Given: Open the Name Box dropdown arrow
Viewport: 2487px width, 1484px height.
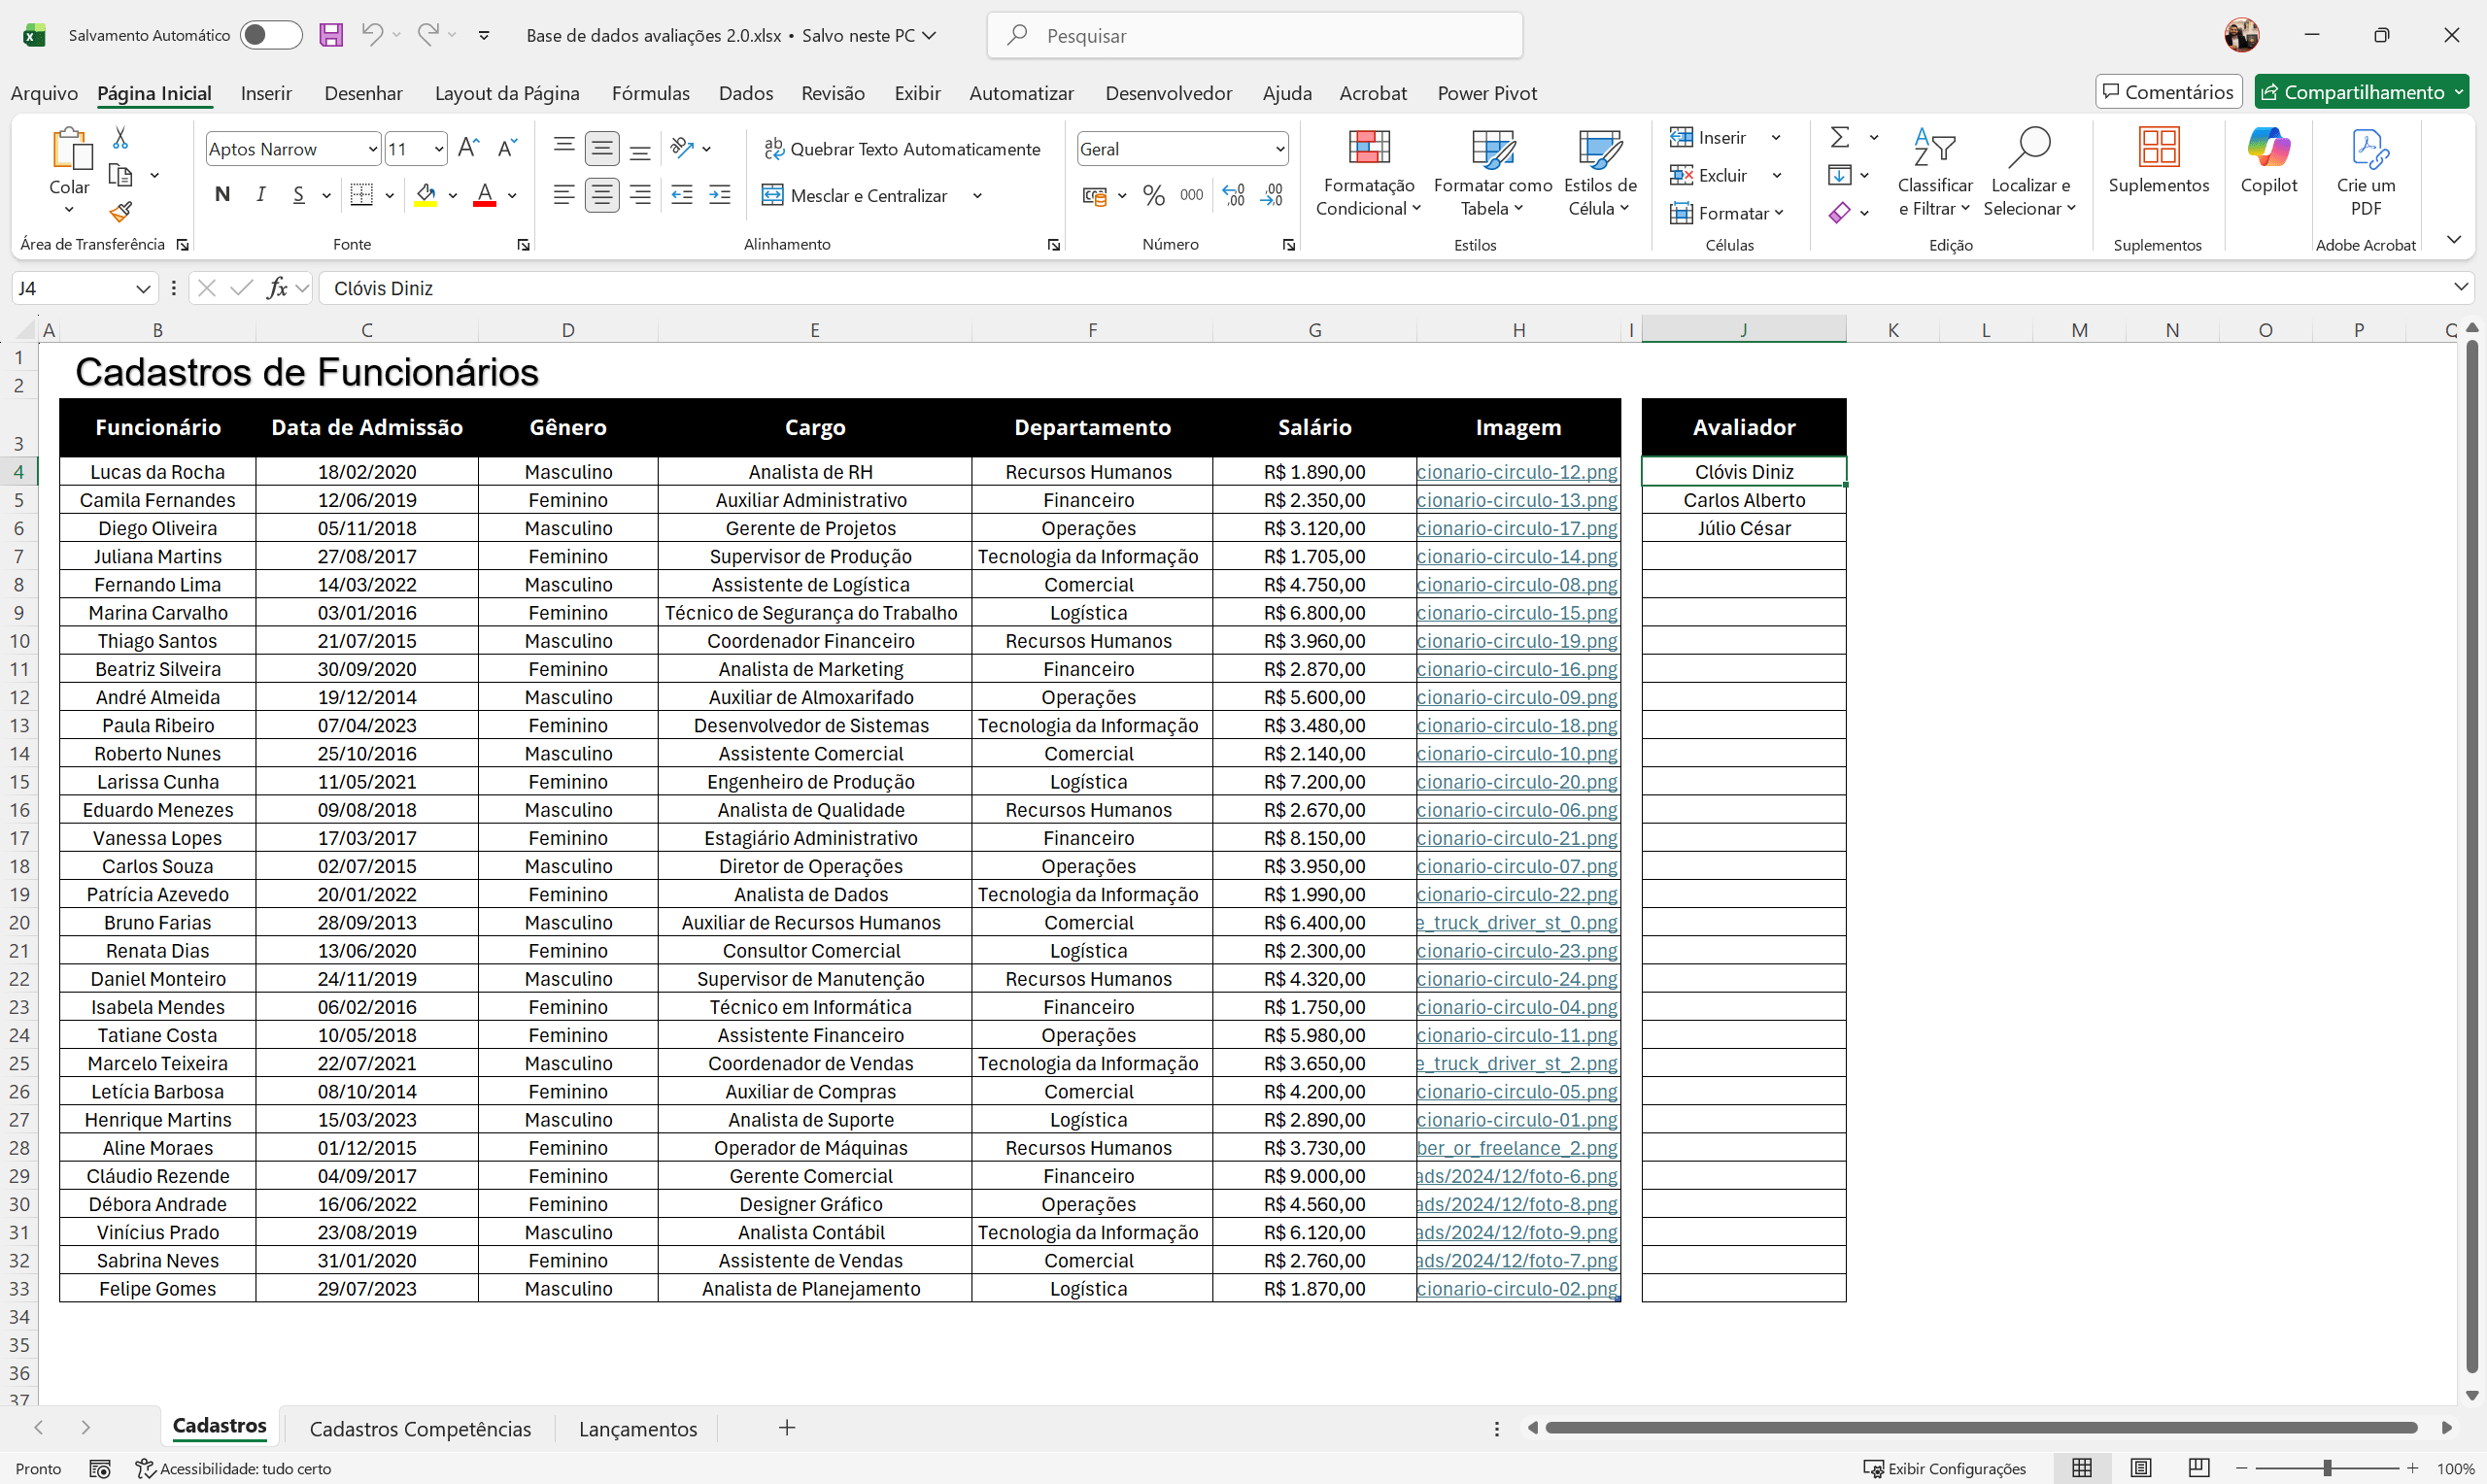Looking at the screenshot, I should coord(143,288).
